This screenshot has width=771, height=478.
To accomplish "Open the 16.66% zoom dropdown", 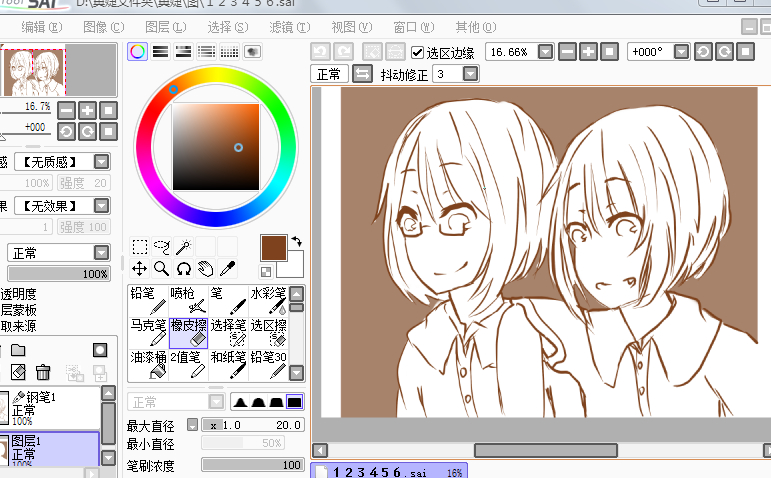I will click(545, 52).
